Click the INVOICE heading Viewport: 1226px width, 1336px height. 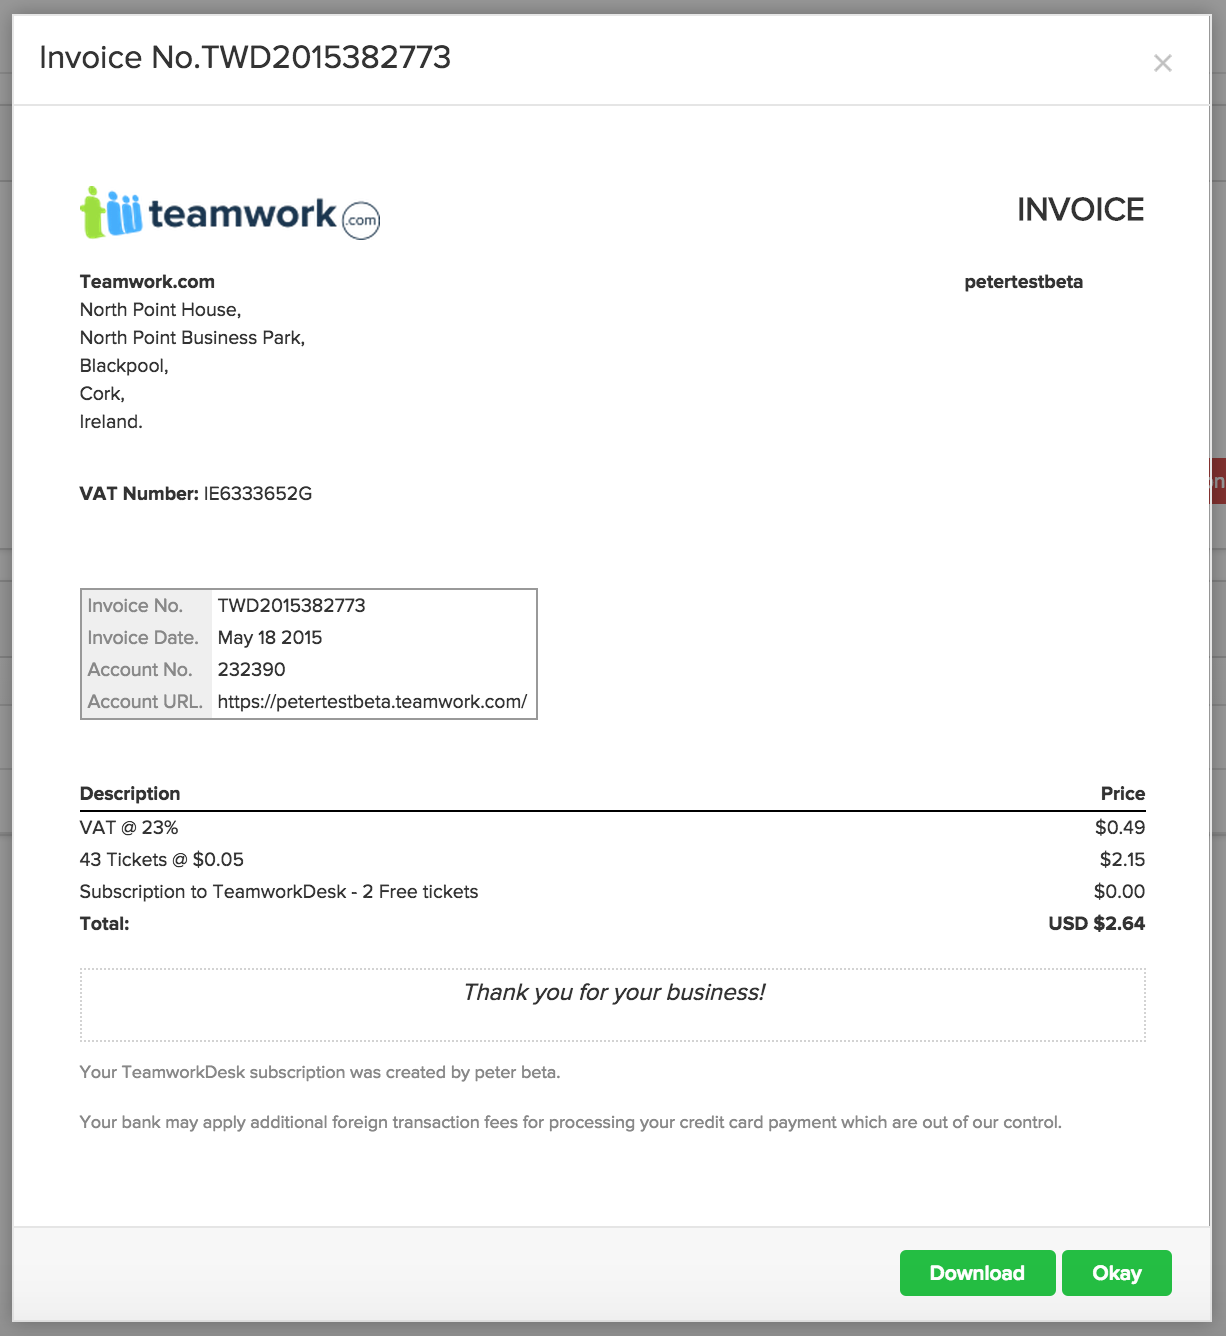[x=1080, y=209]
